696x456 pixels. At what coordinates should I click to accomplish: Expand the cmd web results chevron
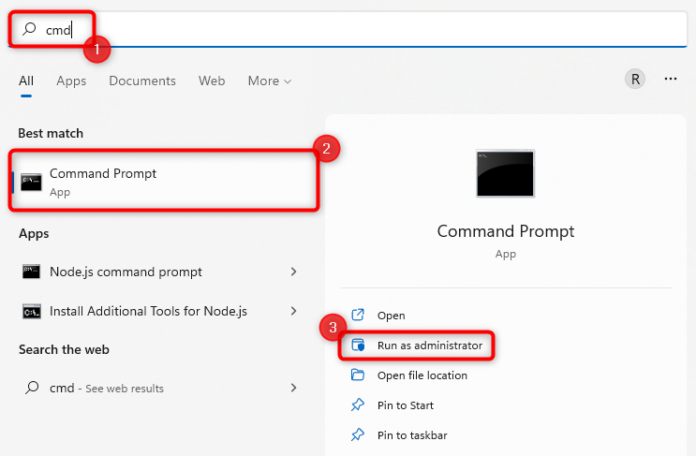coord(293,388)
